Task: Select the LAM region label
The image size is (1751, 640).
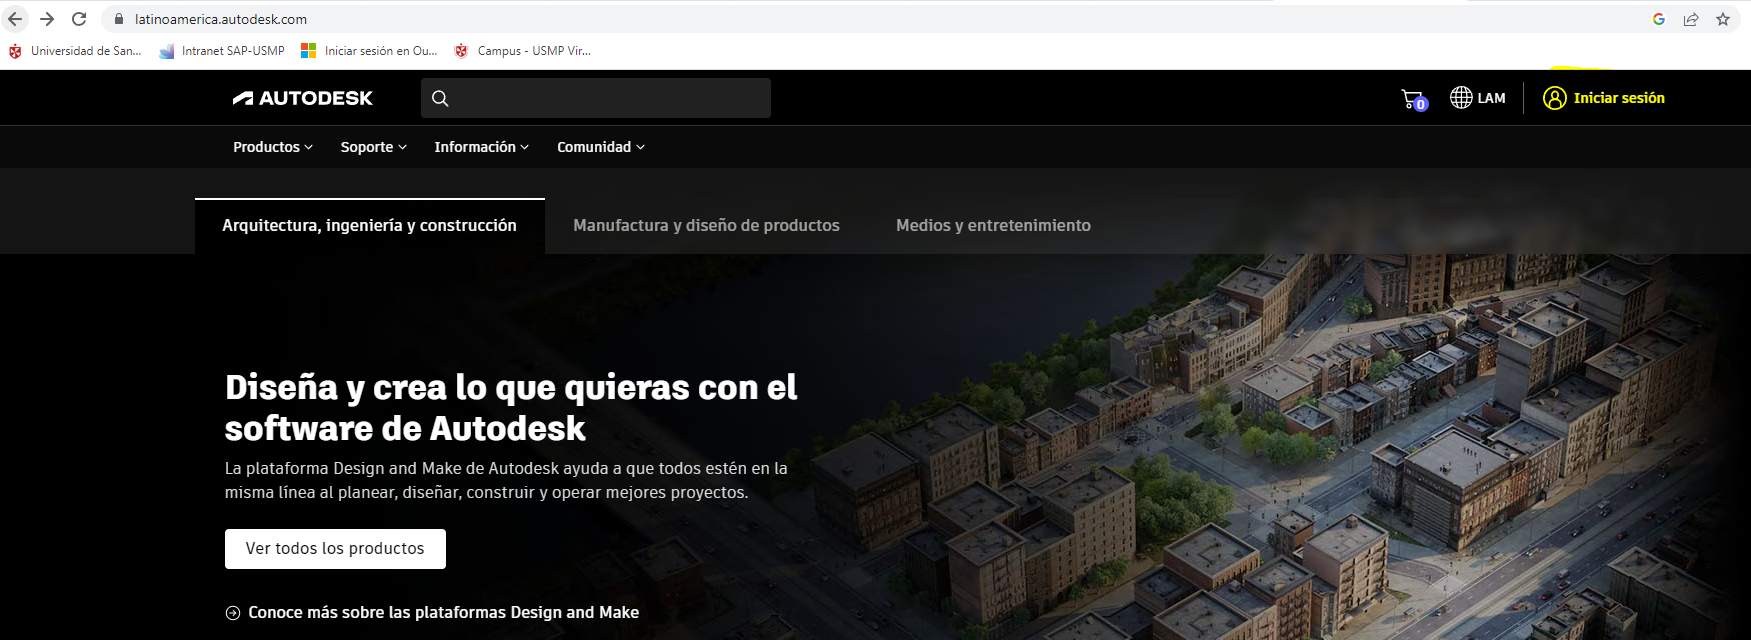Action: pos(1491,98)
